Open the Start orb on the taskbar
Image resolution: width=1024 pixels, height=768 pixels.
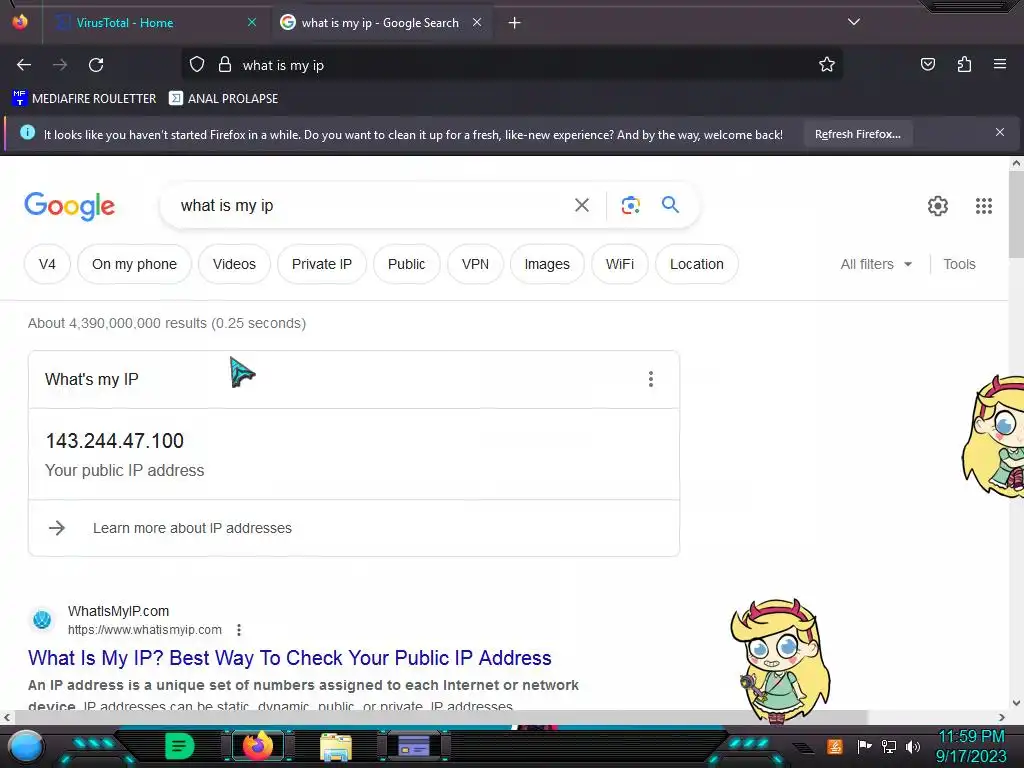point(25,746)
